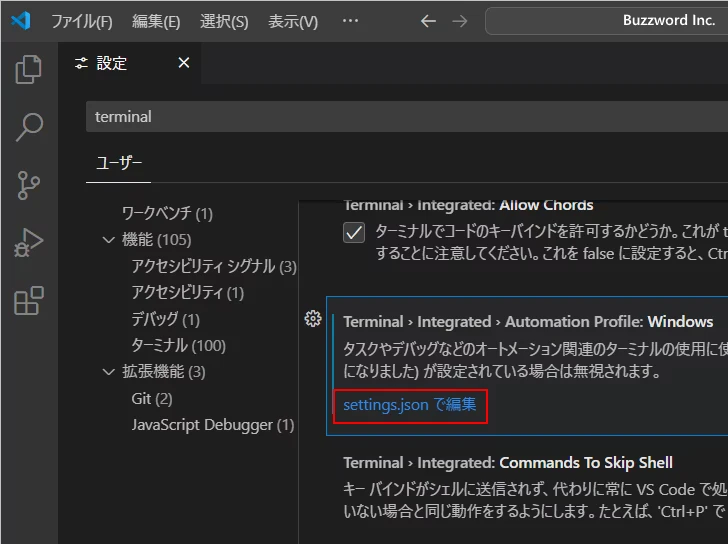Click the VS Code logo icon

click(21, 21)
